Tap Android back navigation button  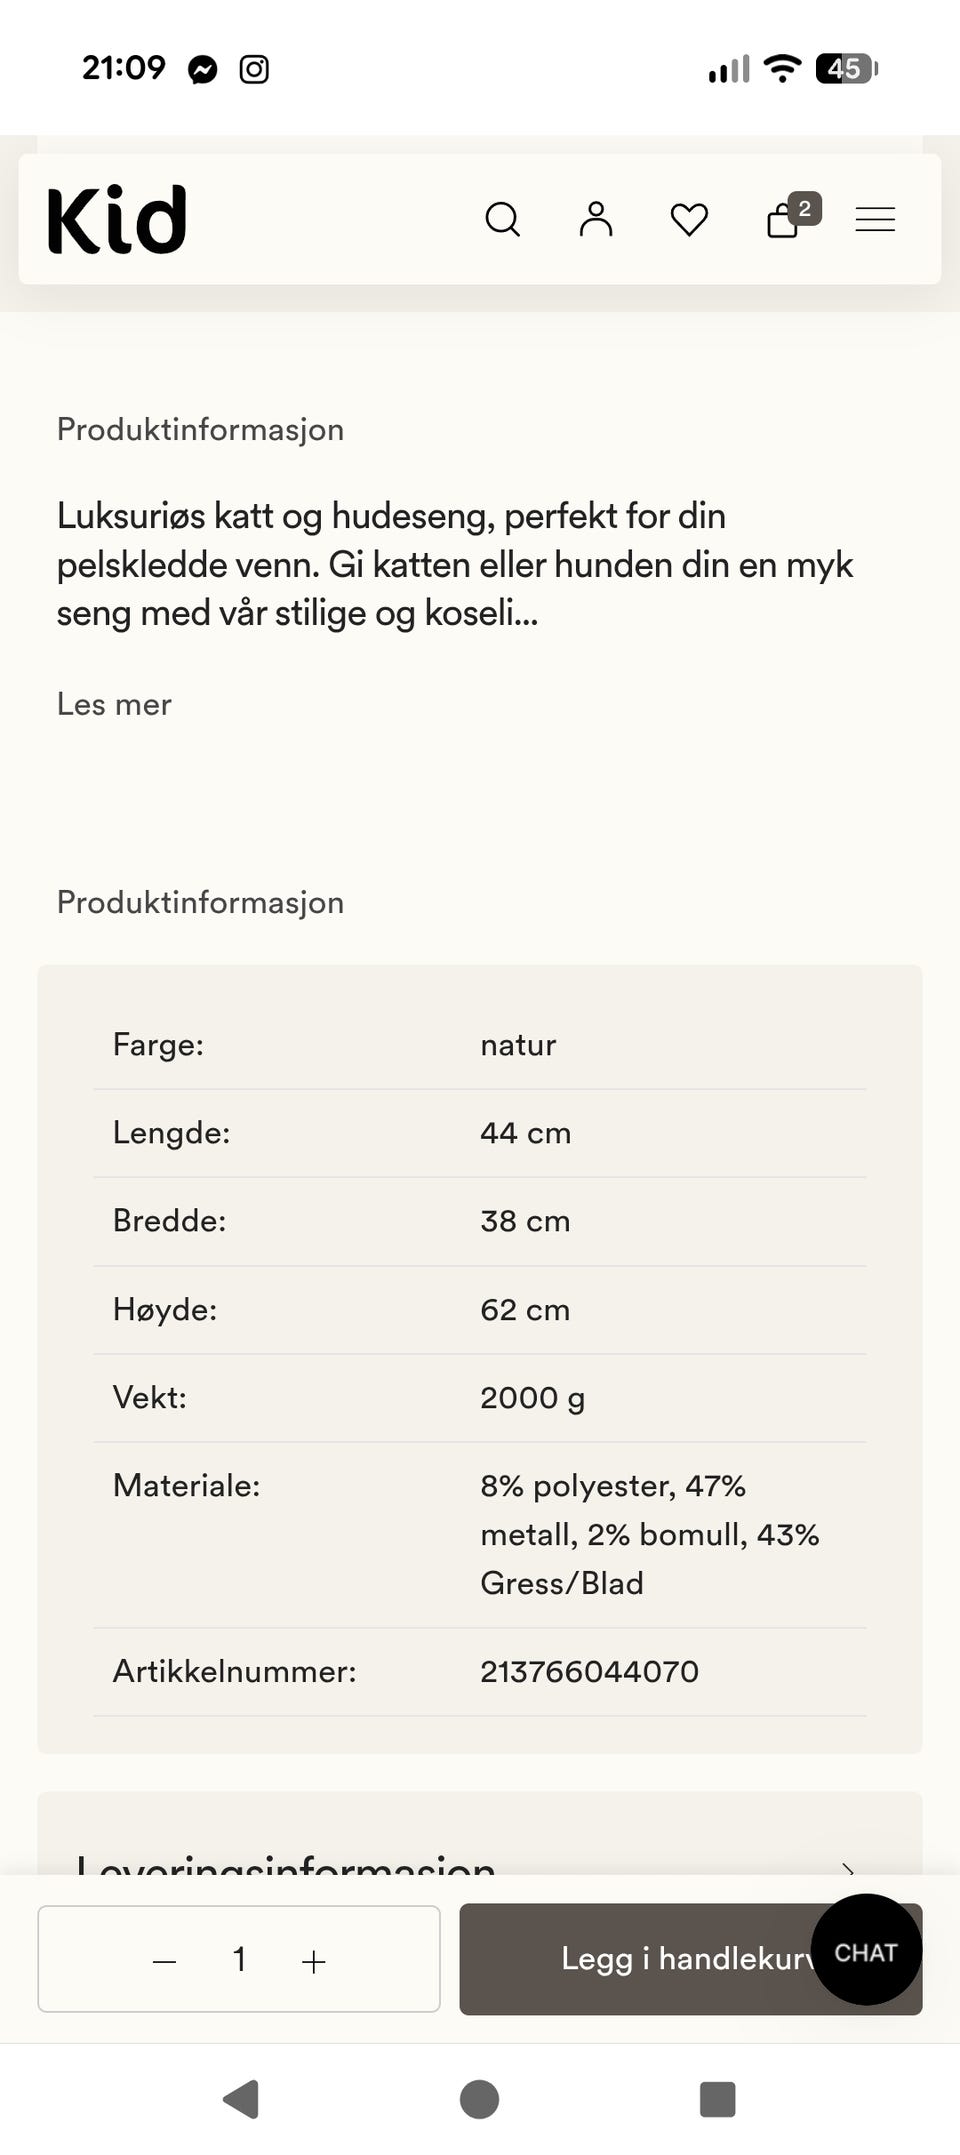click(x=241, y=2099)
